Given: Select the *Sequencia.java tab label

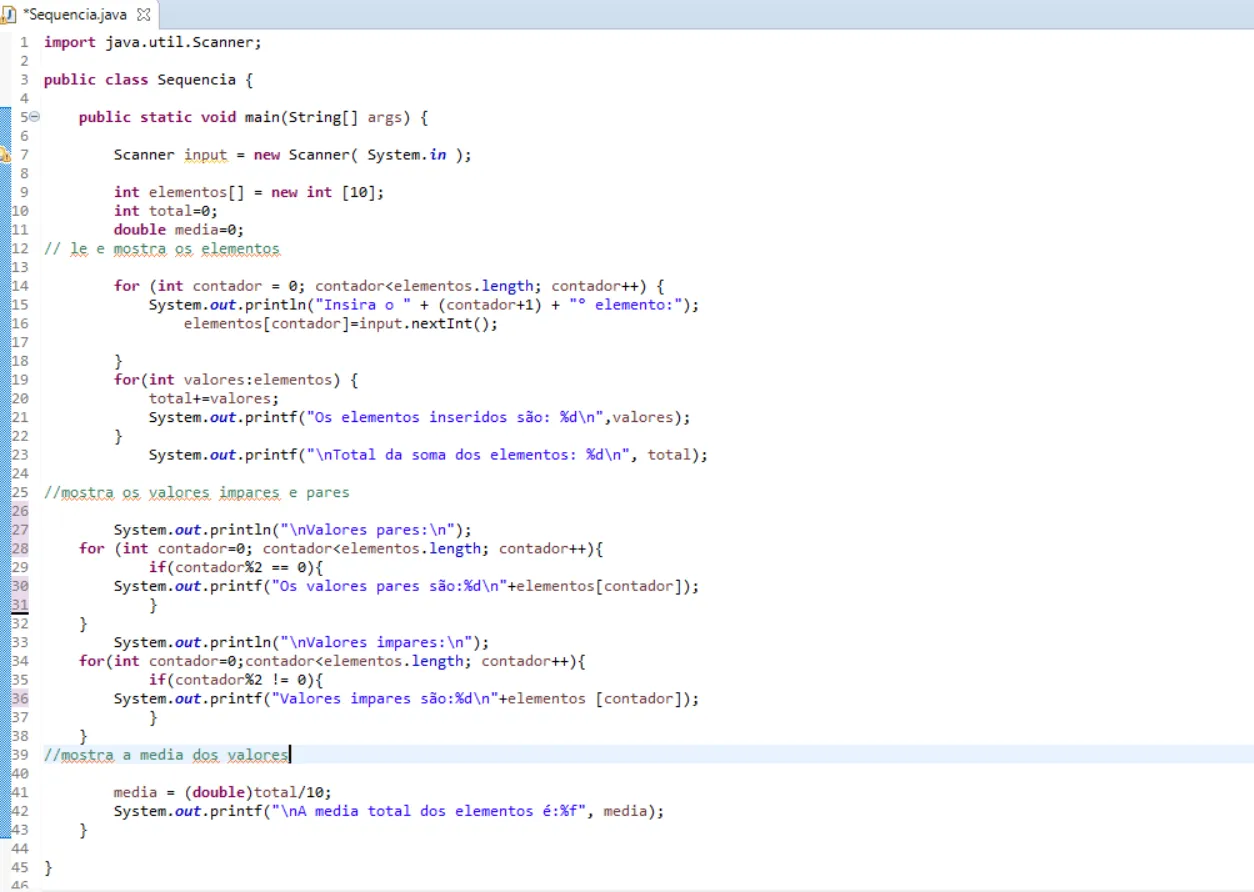Looking at the screenshot, I should pyautogui.click(x=75, y=15).
